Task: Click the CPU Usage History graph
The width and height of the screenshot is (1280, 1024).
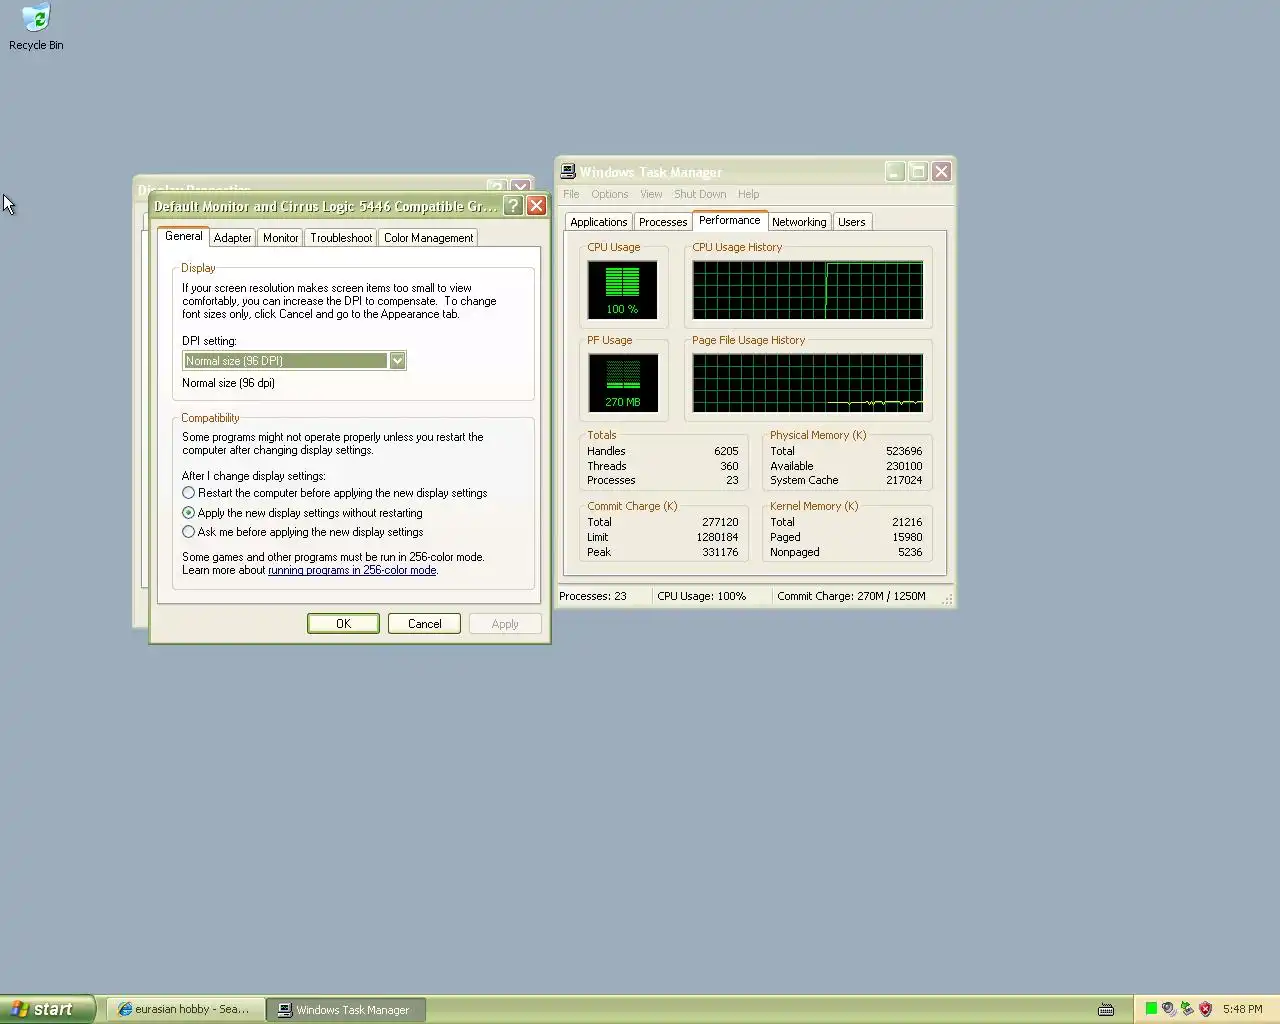Action: [x=808, y=290]
